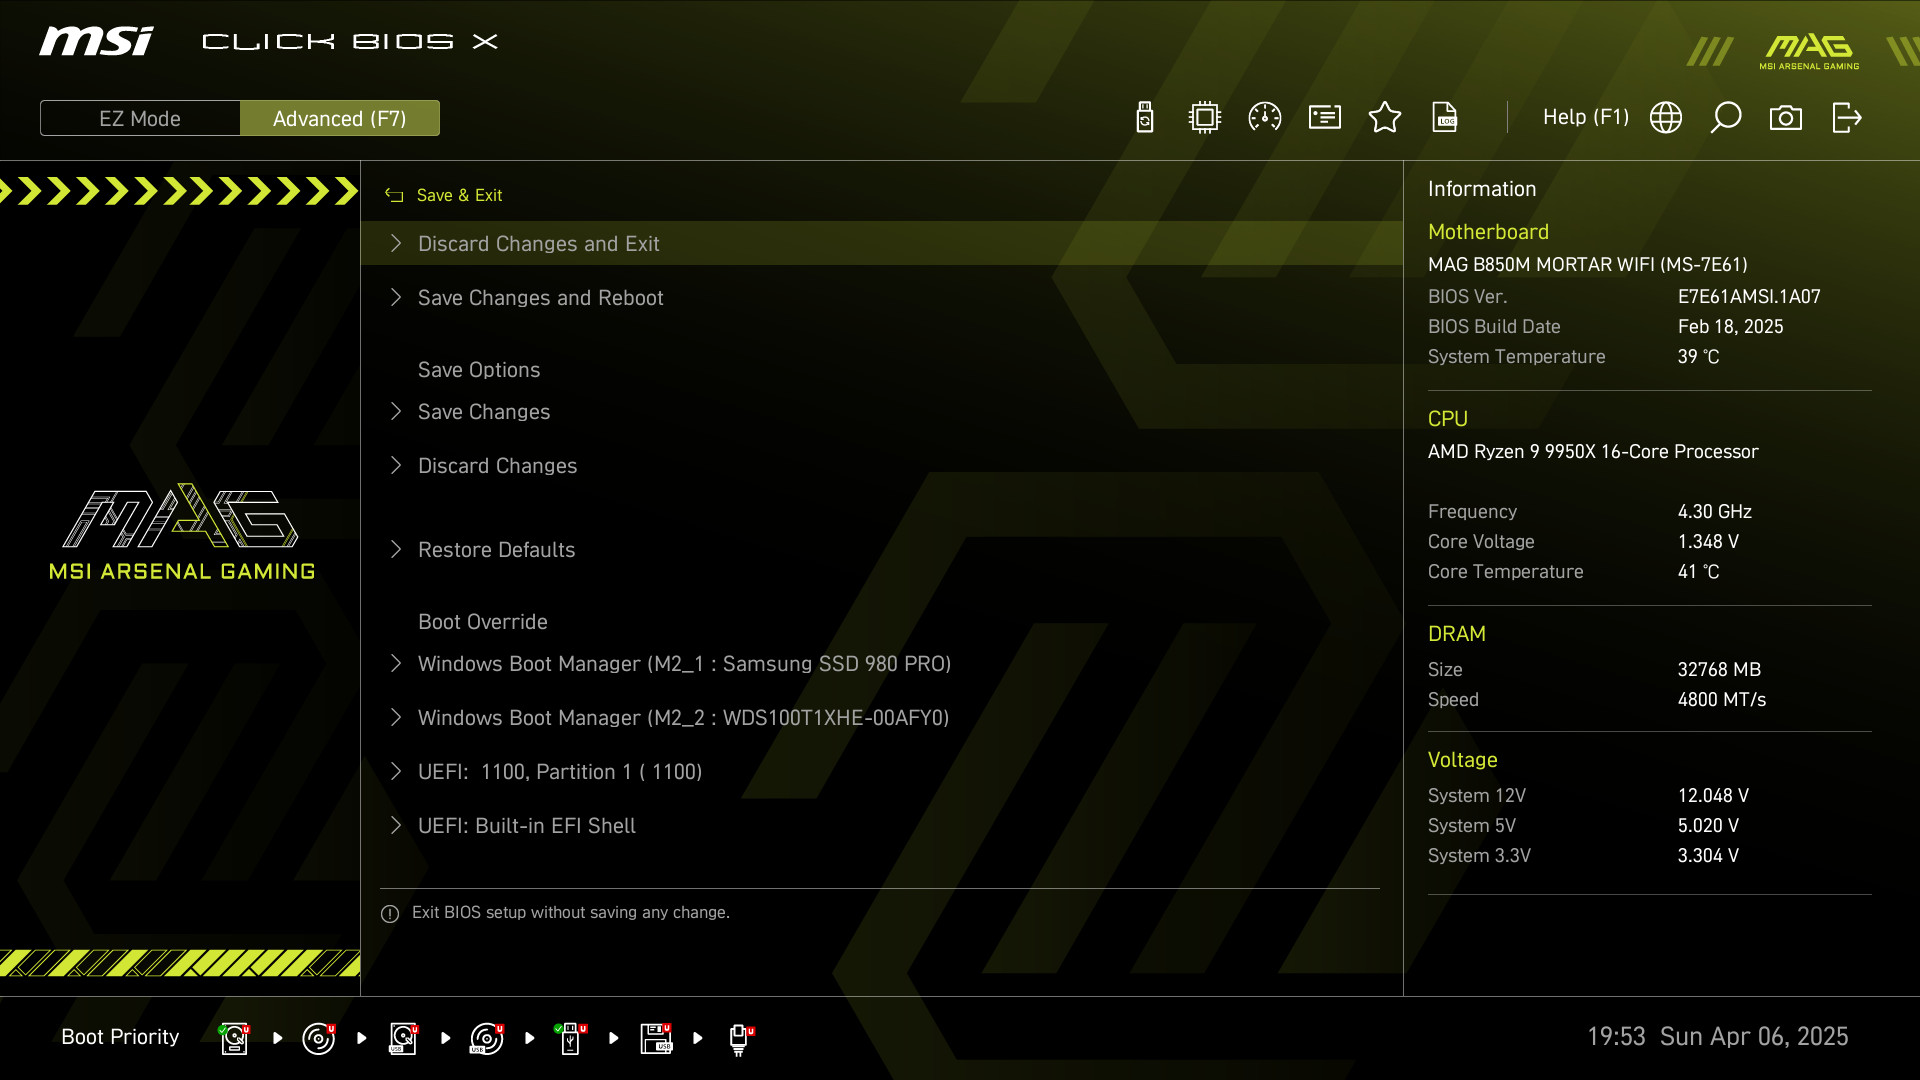Open the M-Flash USB BIOS update icon
Image resolution: width=1920 pixels, height=1080 pixels.
[1145, 118]
